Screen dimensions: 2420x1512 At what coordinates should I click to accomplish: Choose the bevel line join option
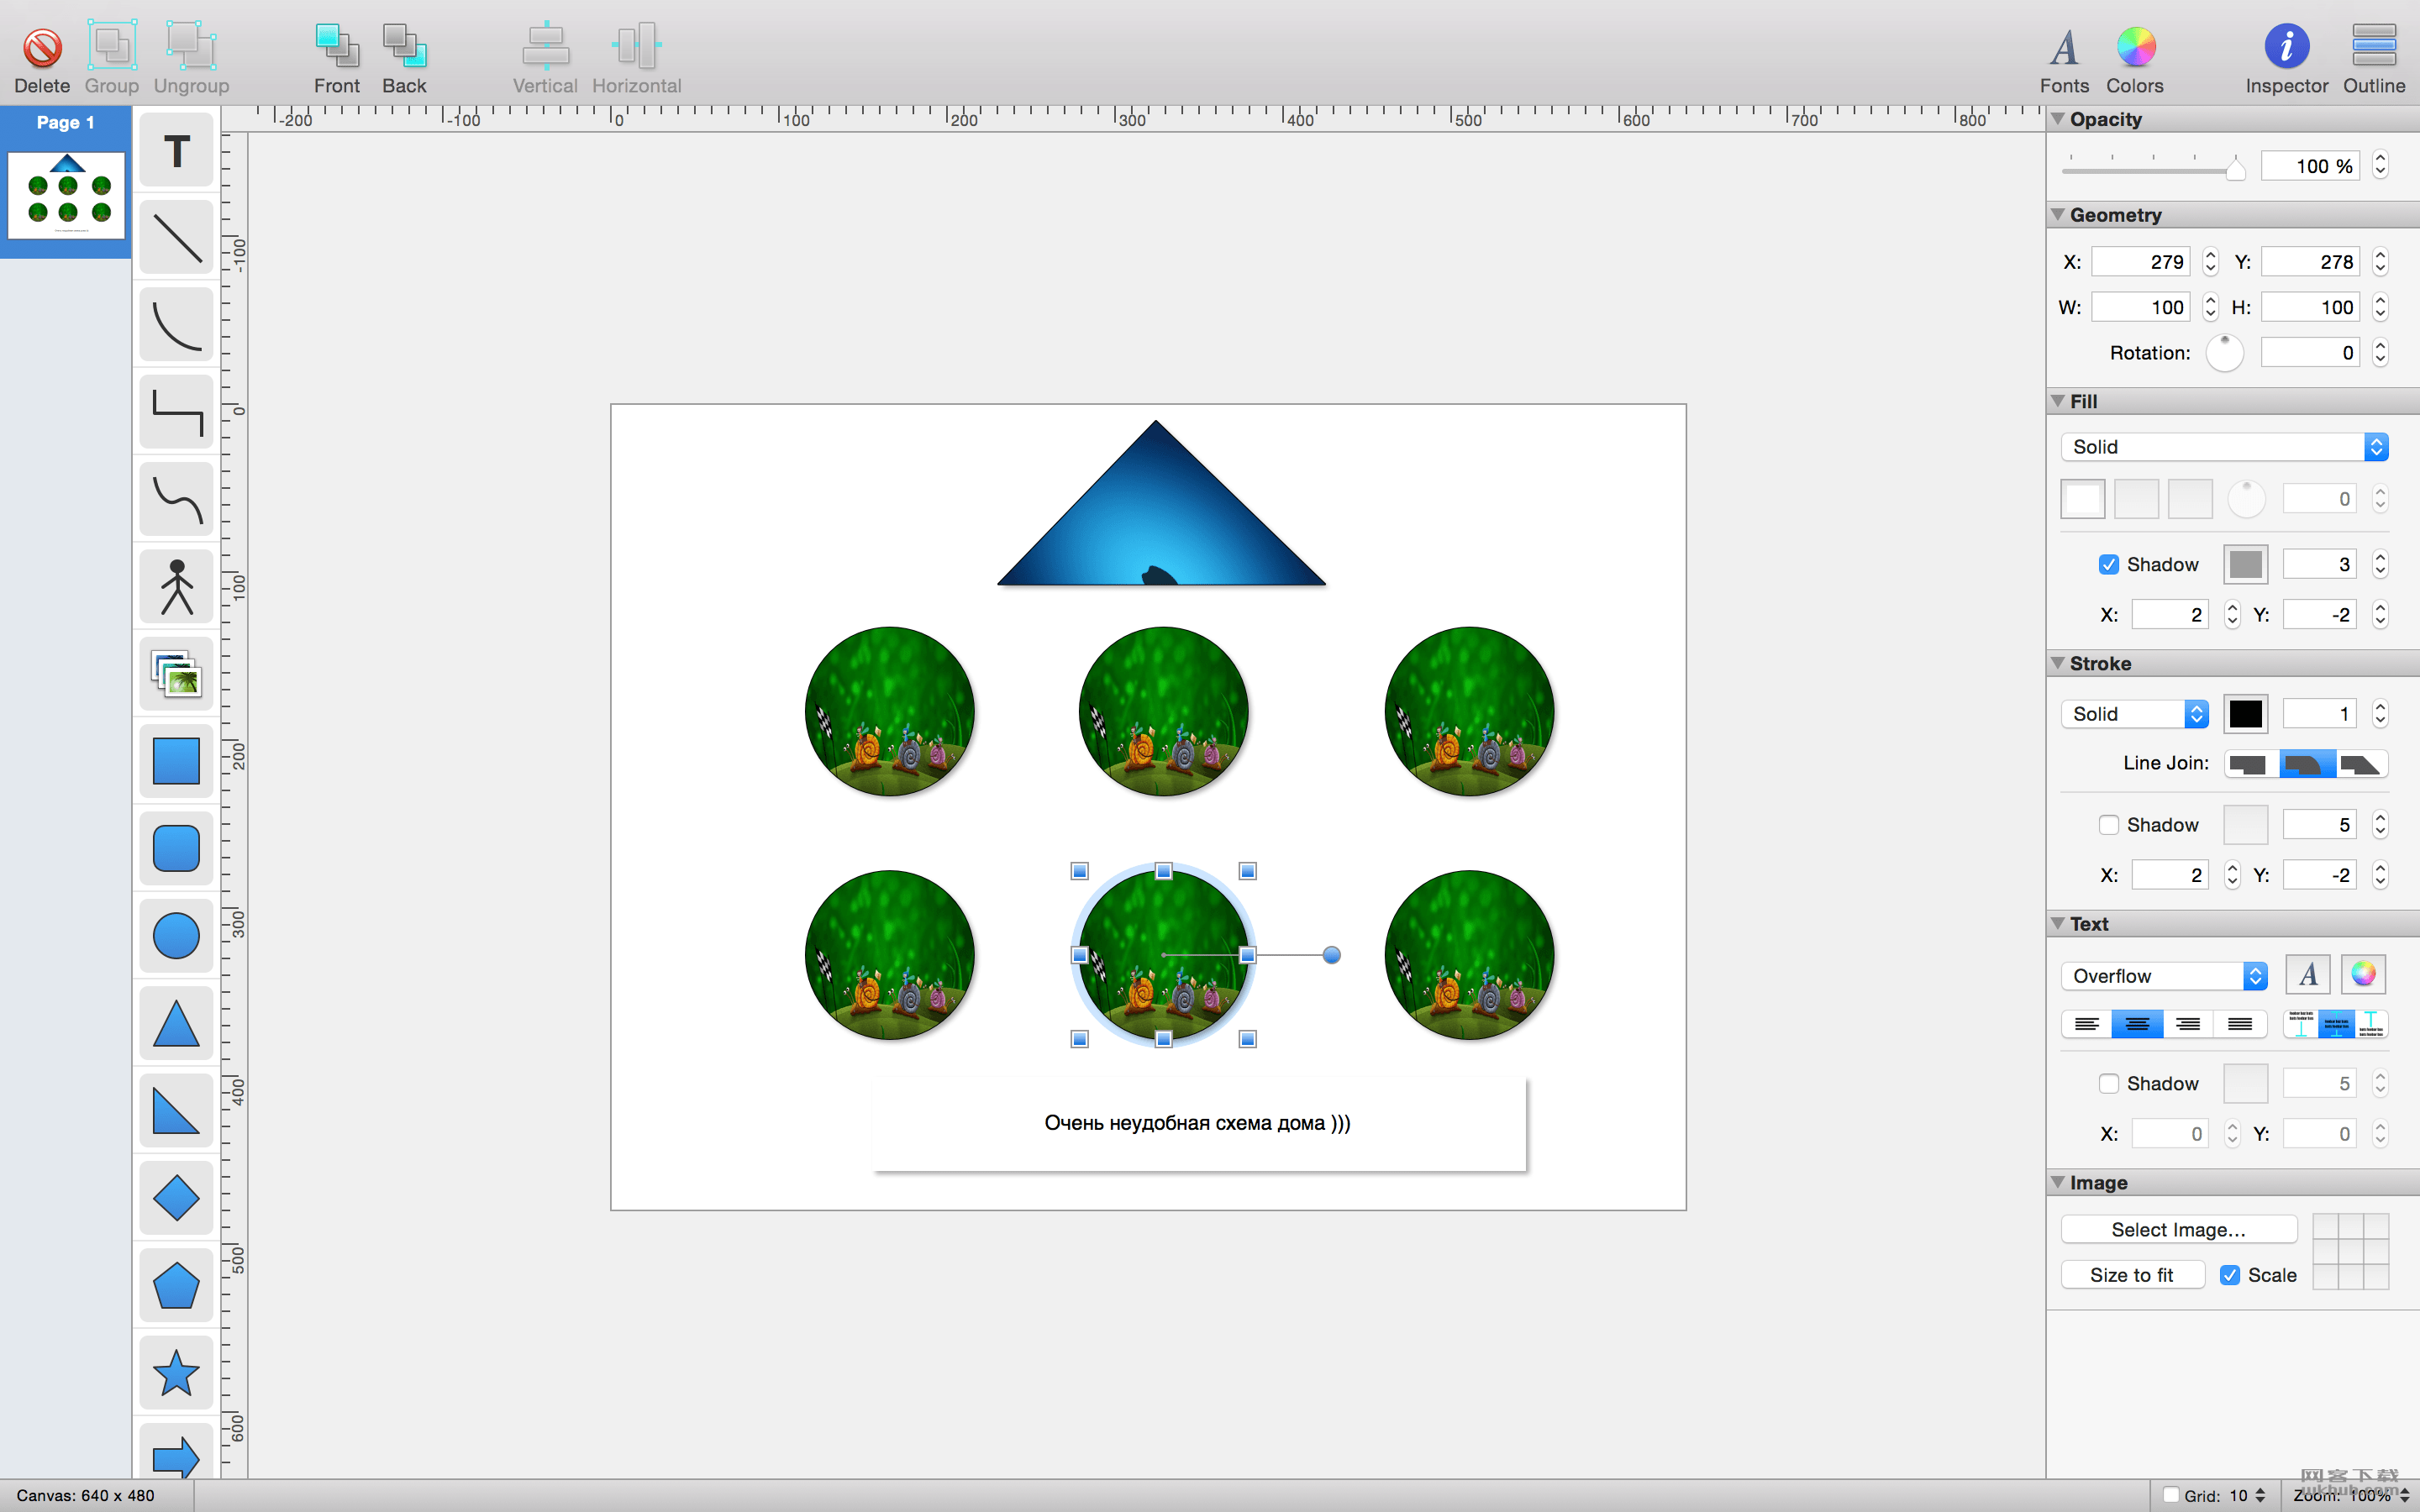[2362, 764]
